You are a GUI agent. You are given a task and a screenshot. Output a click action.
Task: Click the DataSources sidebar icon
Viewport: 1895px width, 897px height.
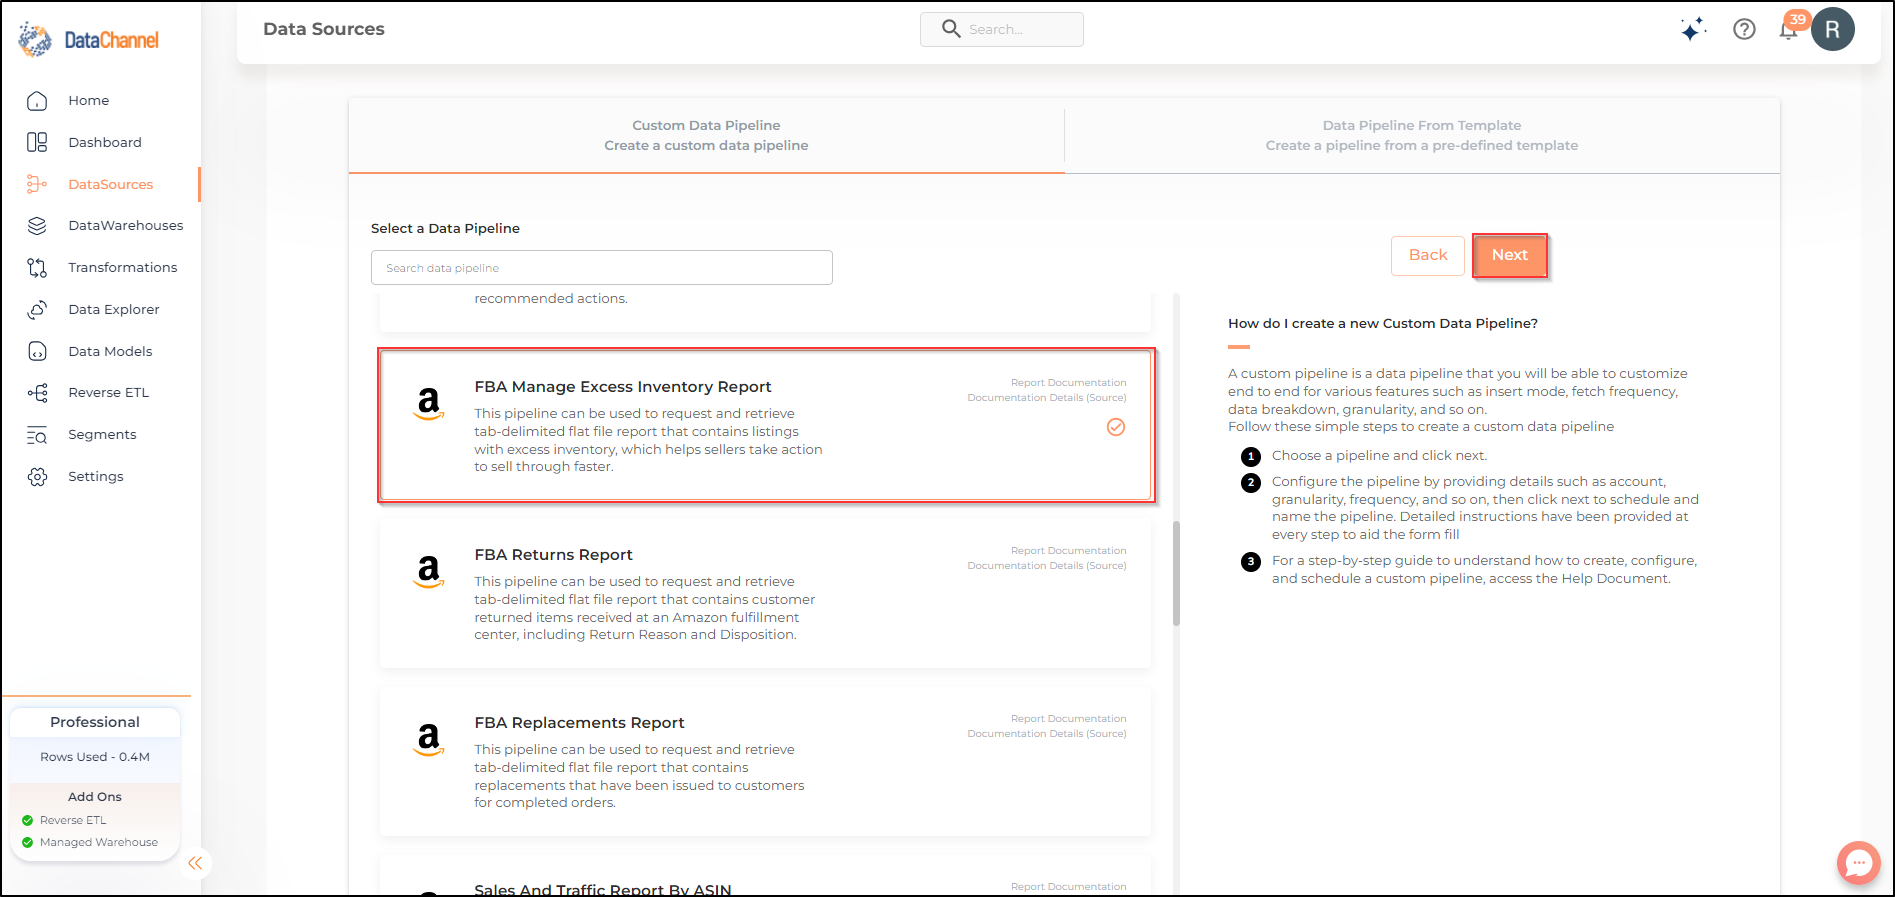pos(37,184)
